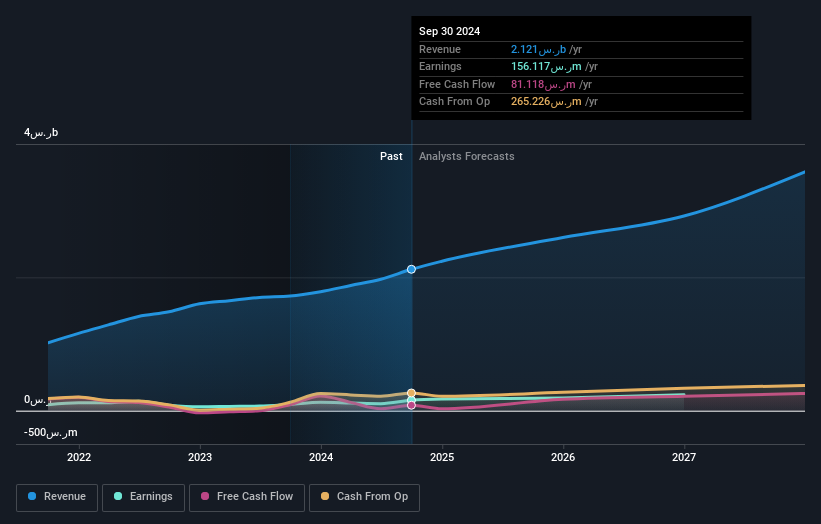Click the 'Revenue' tooltip row label
The image size is (821, 524).
[440, 49]
